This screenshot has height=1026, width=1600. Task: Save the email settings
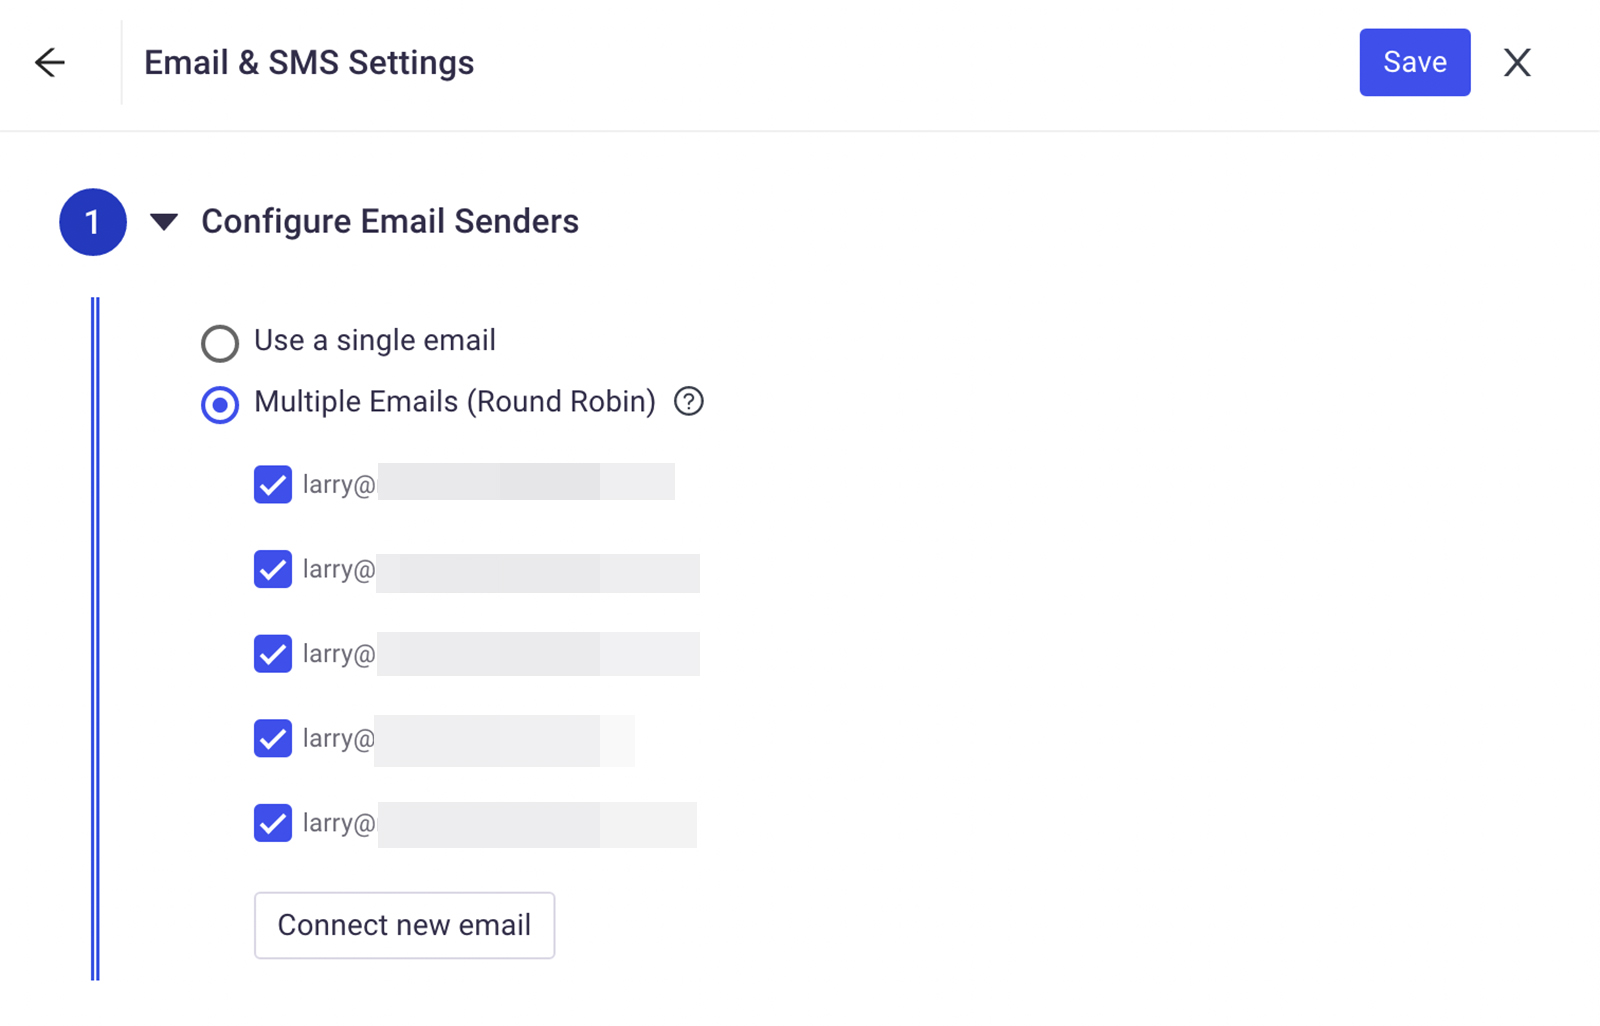[x=1415, y=62]
